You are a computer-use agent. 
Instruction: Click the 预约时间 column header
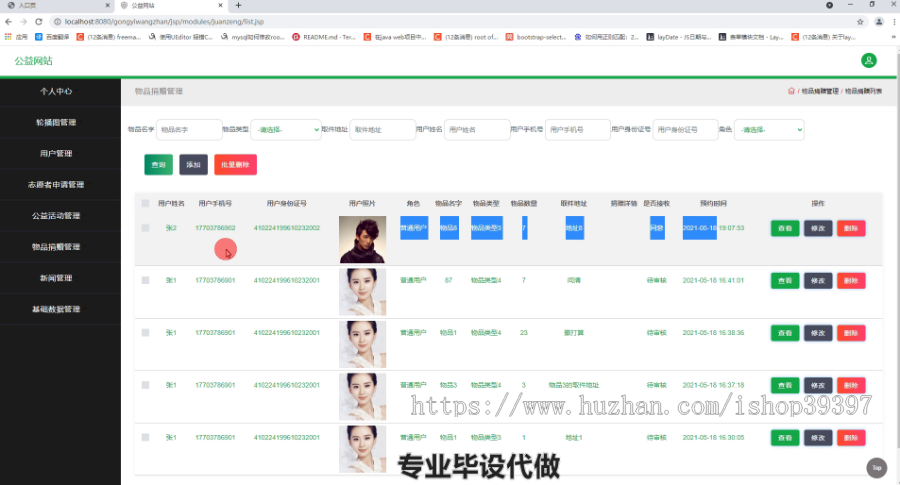[713, 203]
